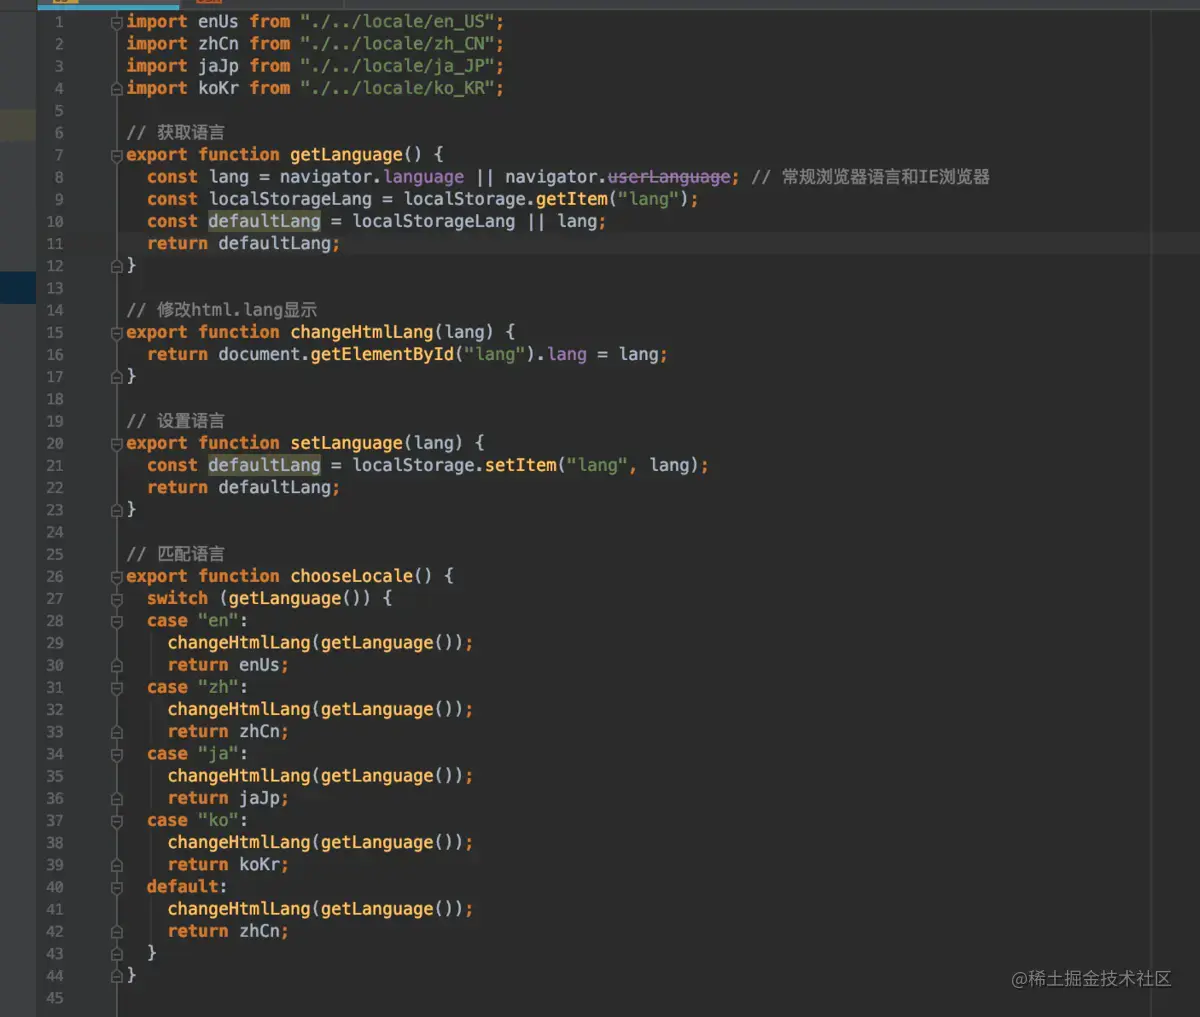Click the switch keyword
Image resolution: width=1200 pixels, height=1017 pixels.
[177, 599]
